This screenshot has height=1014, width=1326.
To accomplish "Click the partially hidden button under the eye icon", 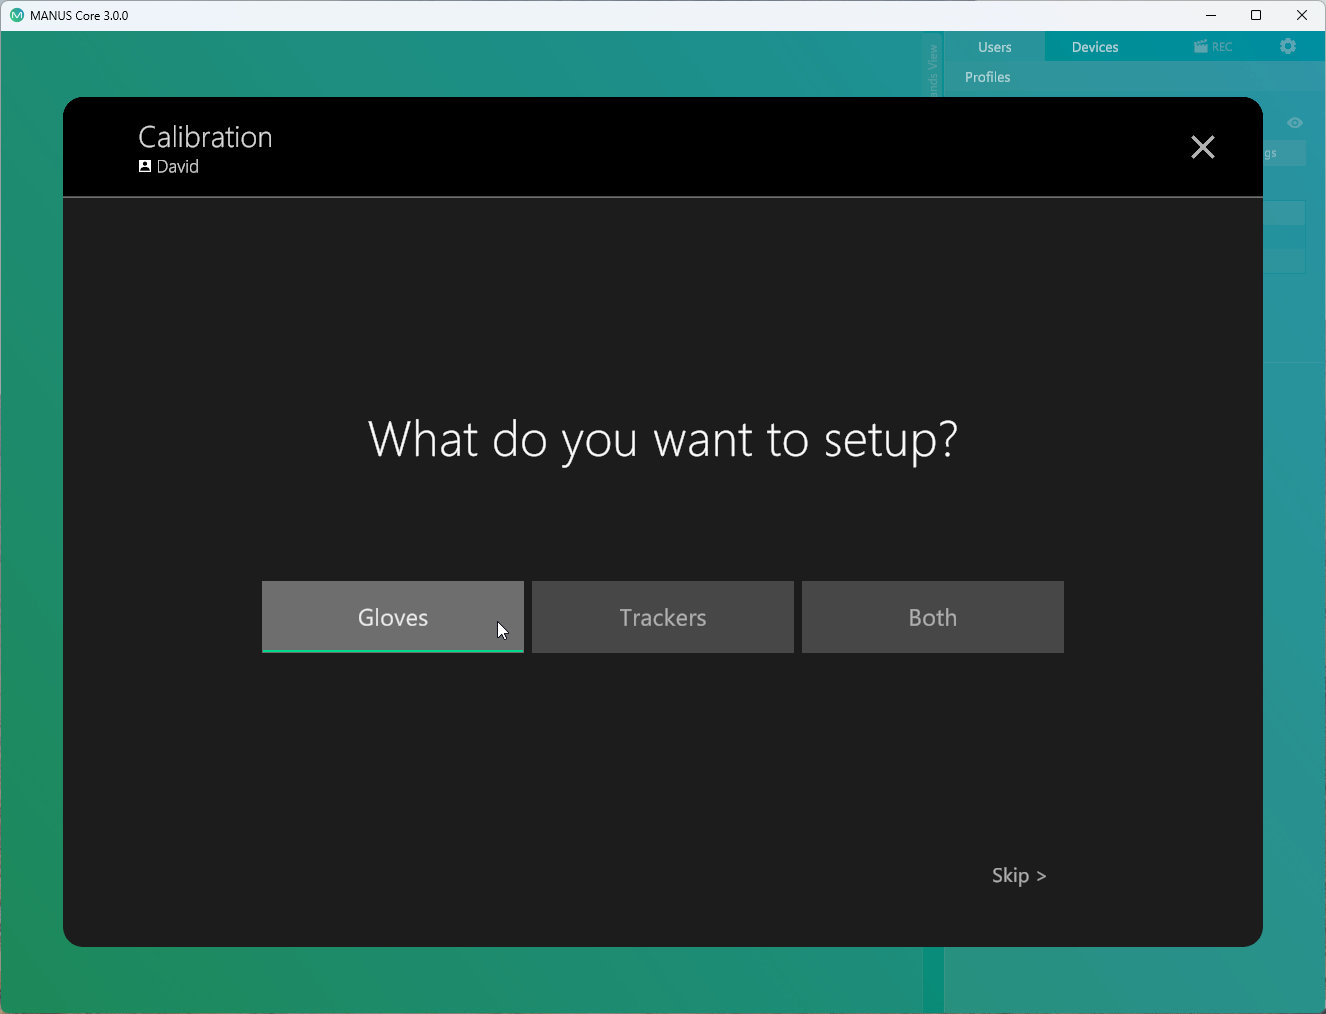I will (1284, 153).
